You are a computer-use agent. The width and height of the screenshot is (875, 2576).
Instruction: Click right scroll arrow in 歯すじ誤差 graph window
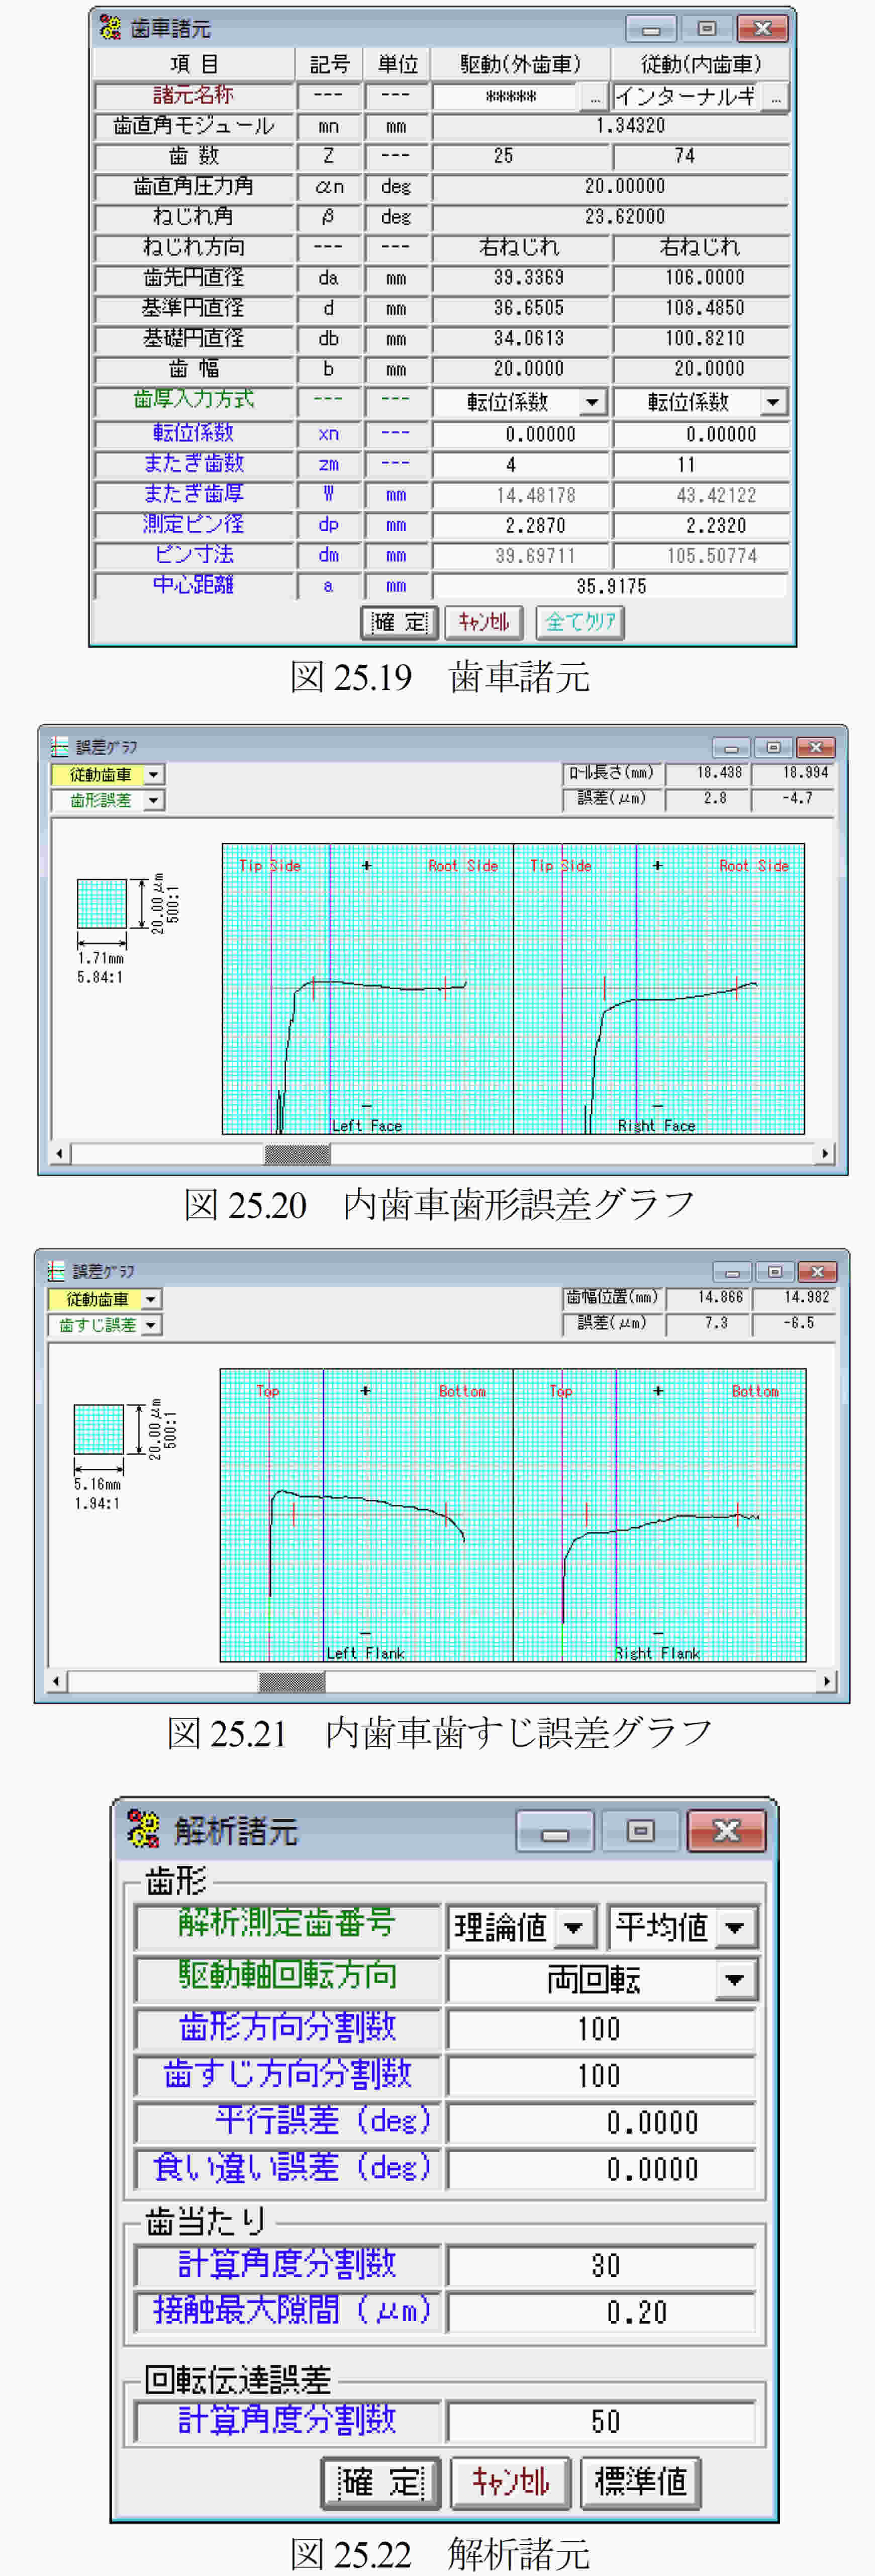[826, 1681]
